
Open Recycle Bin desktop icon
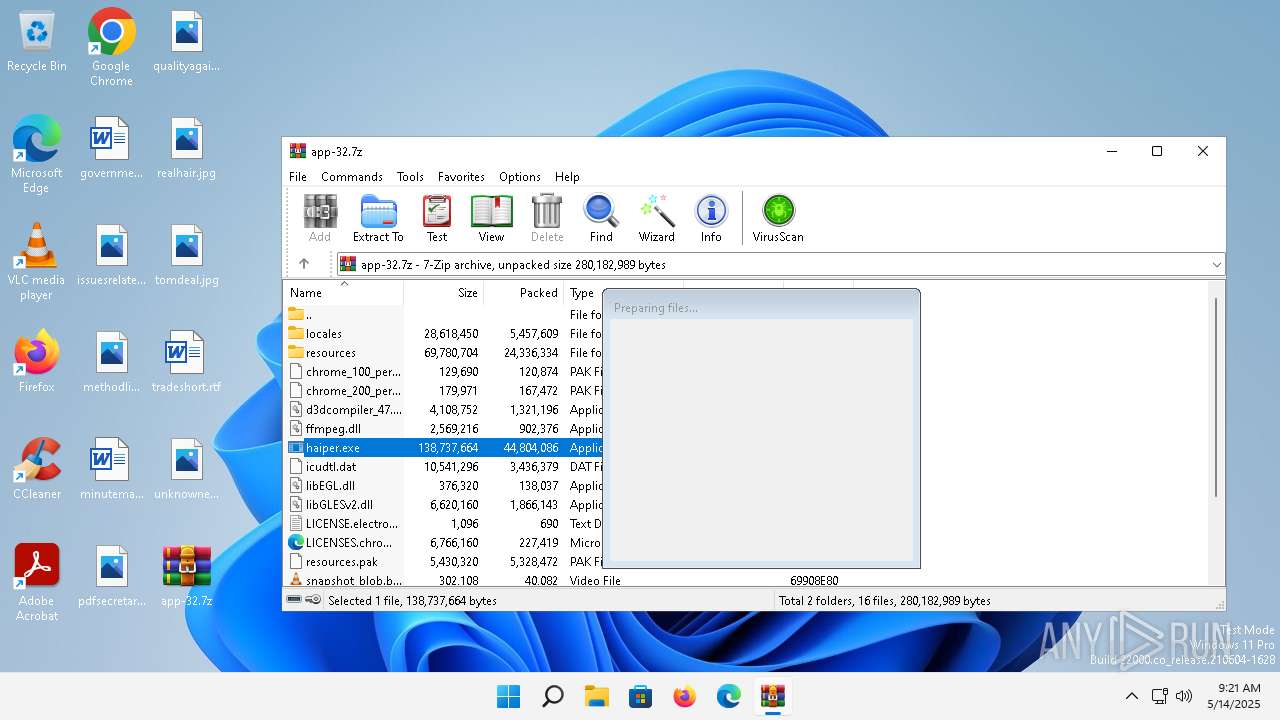(37, 42)
